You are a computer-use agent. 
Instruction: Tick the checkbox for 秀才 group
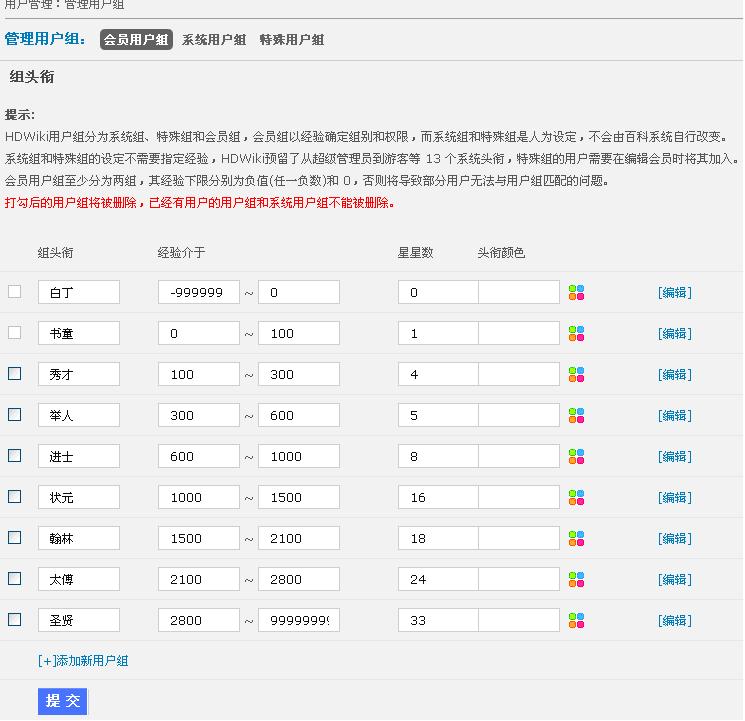[15, 374]
